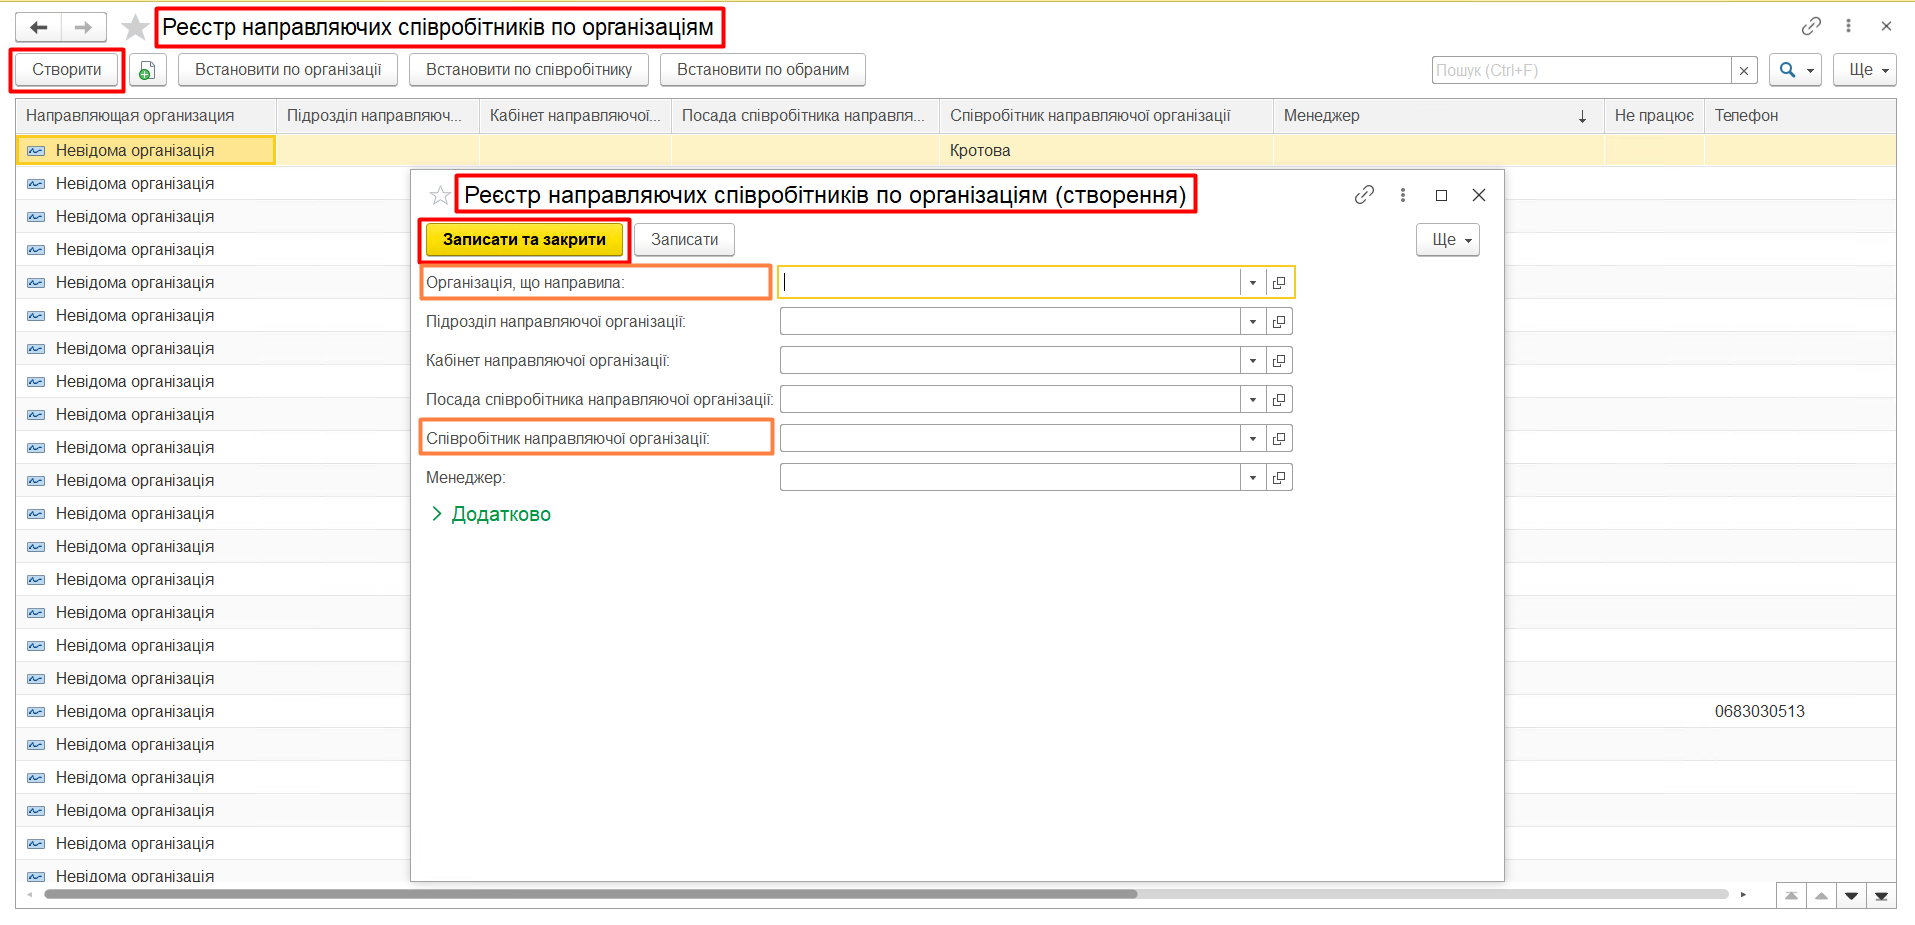The width and height of the screenshot is (1915, 925).
Task: Click the forward navigation arrow
Action: point(84,27)
